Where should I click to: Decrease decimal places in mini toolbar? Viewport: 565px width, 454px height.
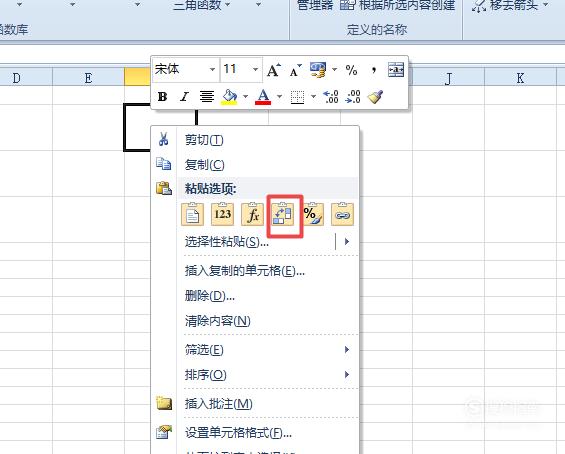(x=352, y=97)
